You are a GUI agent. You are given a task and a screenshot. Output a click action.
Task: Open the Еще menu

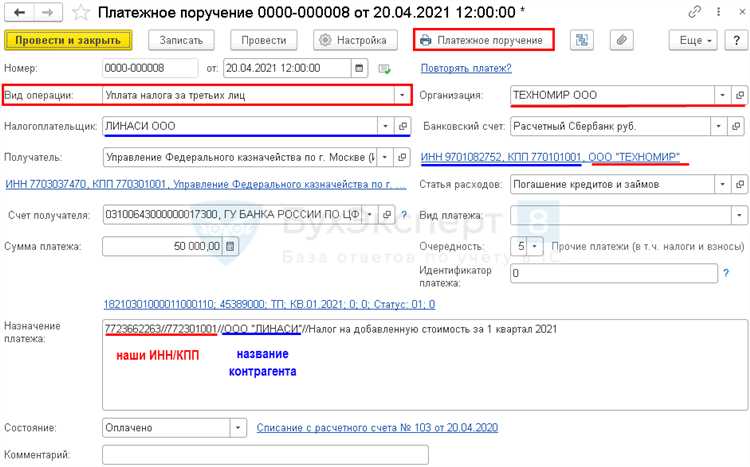click(x=696, y=40)
